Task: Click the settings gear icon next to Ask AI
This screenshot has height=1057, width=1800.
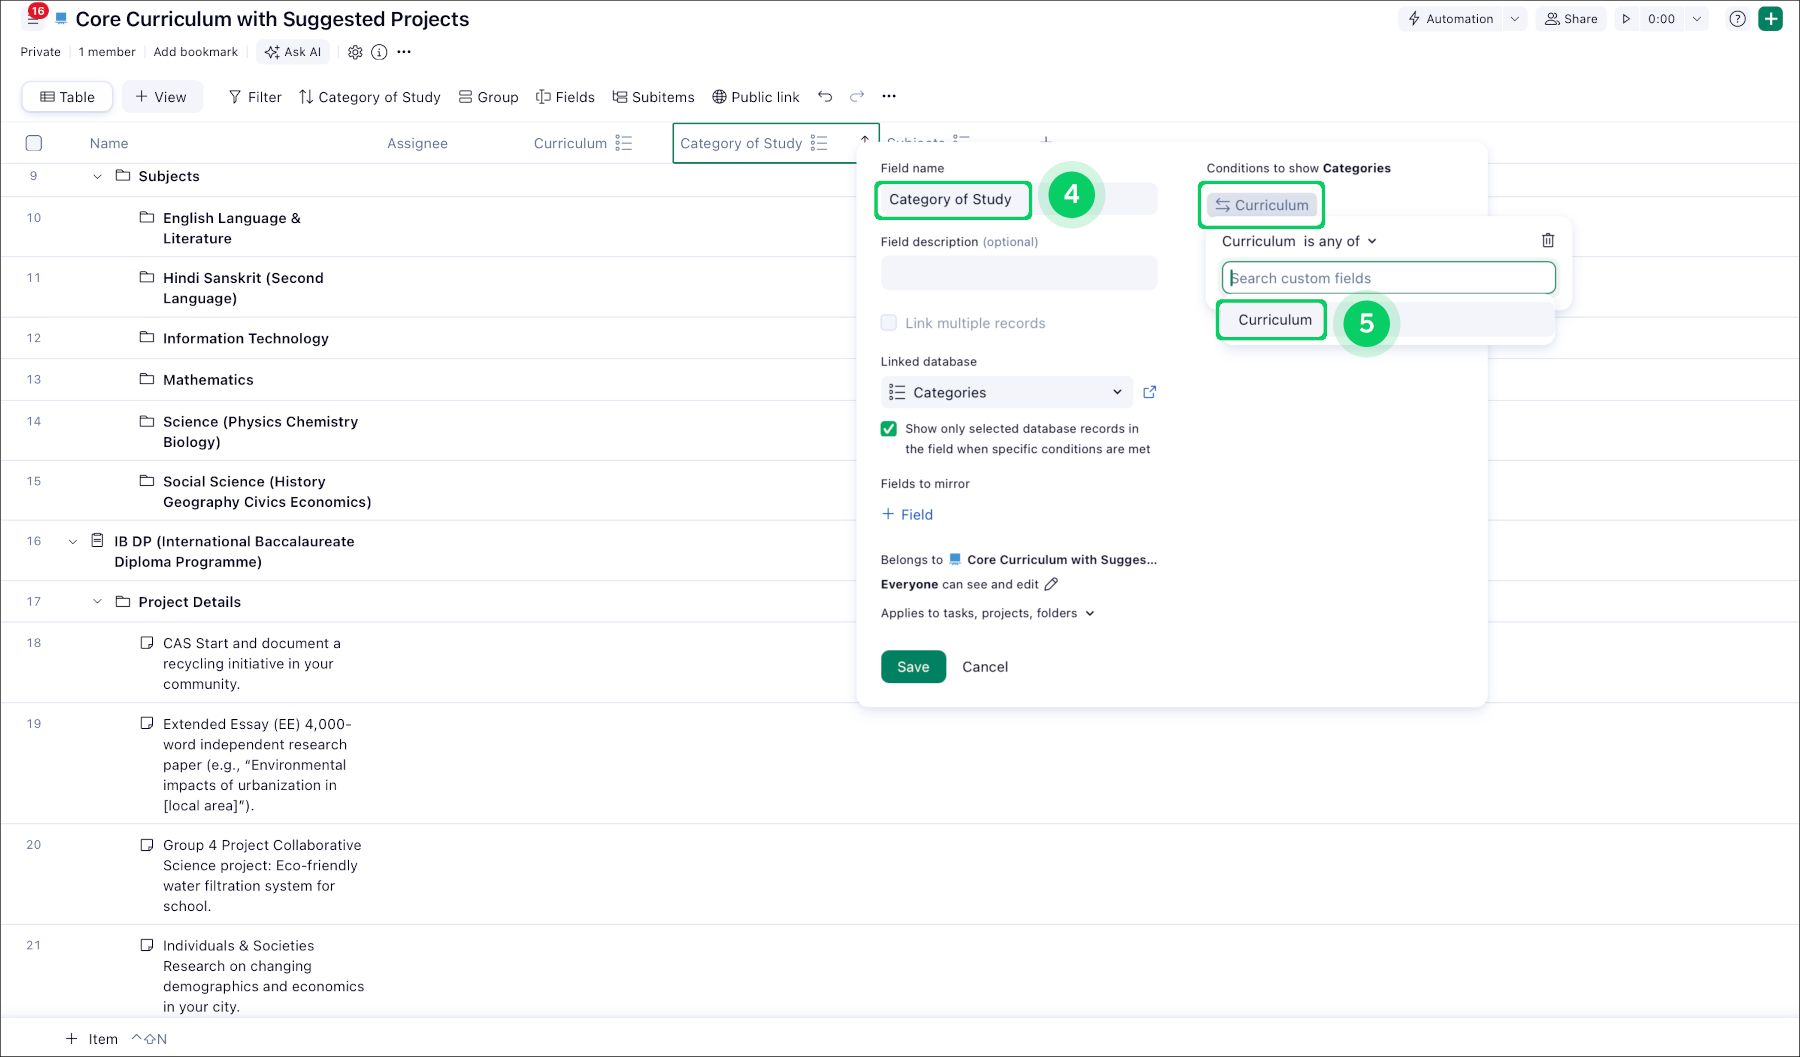Action: (x=355, y=52)
